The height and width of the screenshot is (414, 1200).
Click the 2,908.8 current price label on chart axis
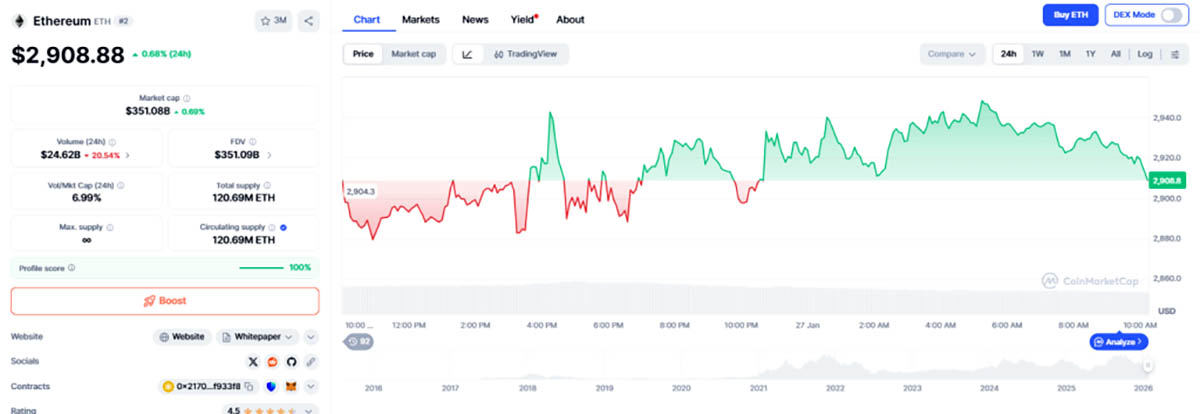point(1166,180)
